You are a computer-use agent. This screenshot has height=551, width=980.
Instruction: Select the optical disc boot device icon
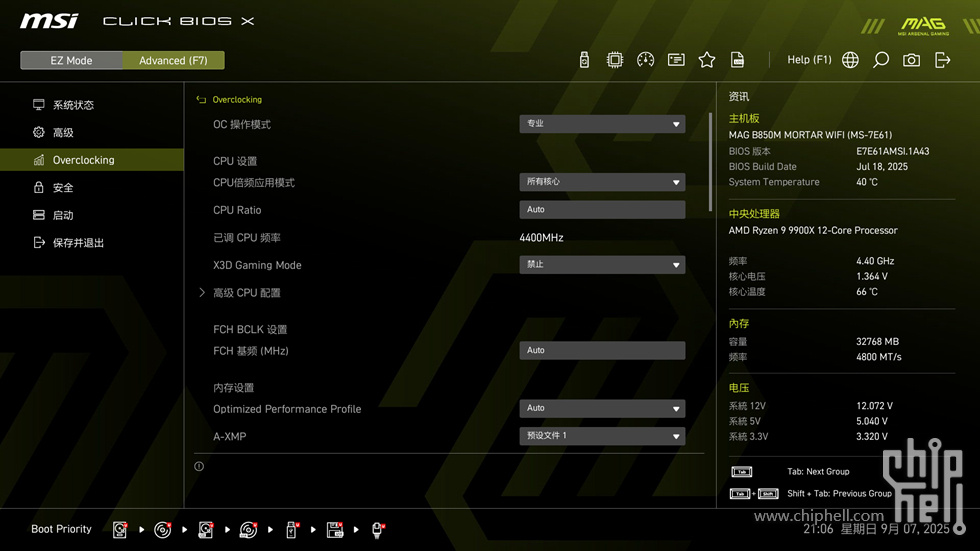point(162,530)
